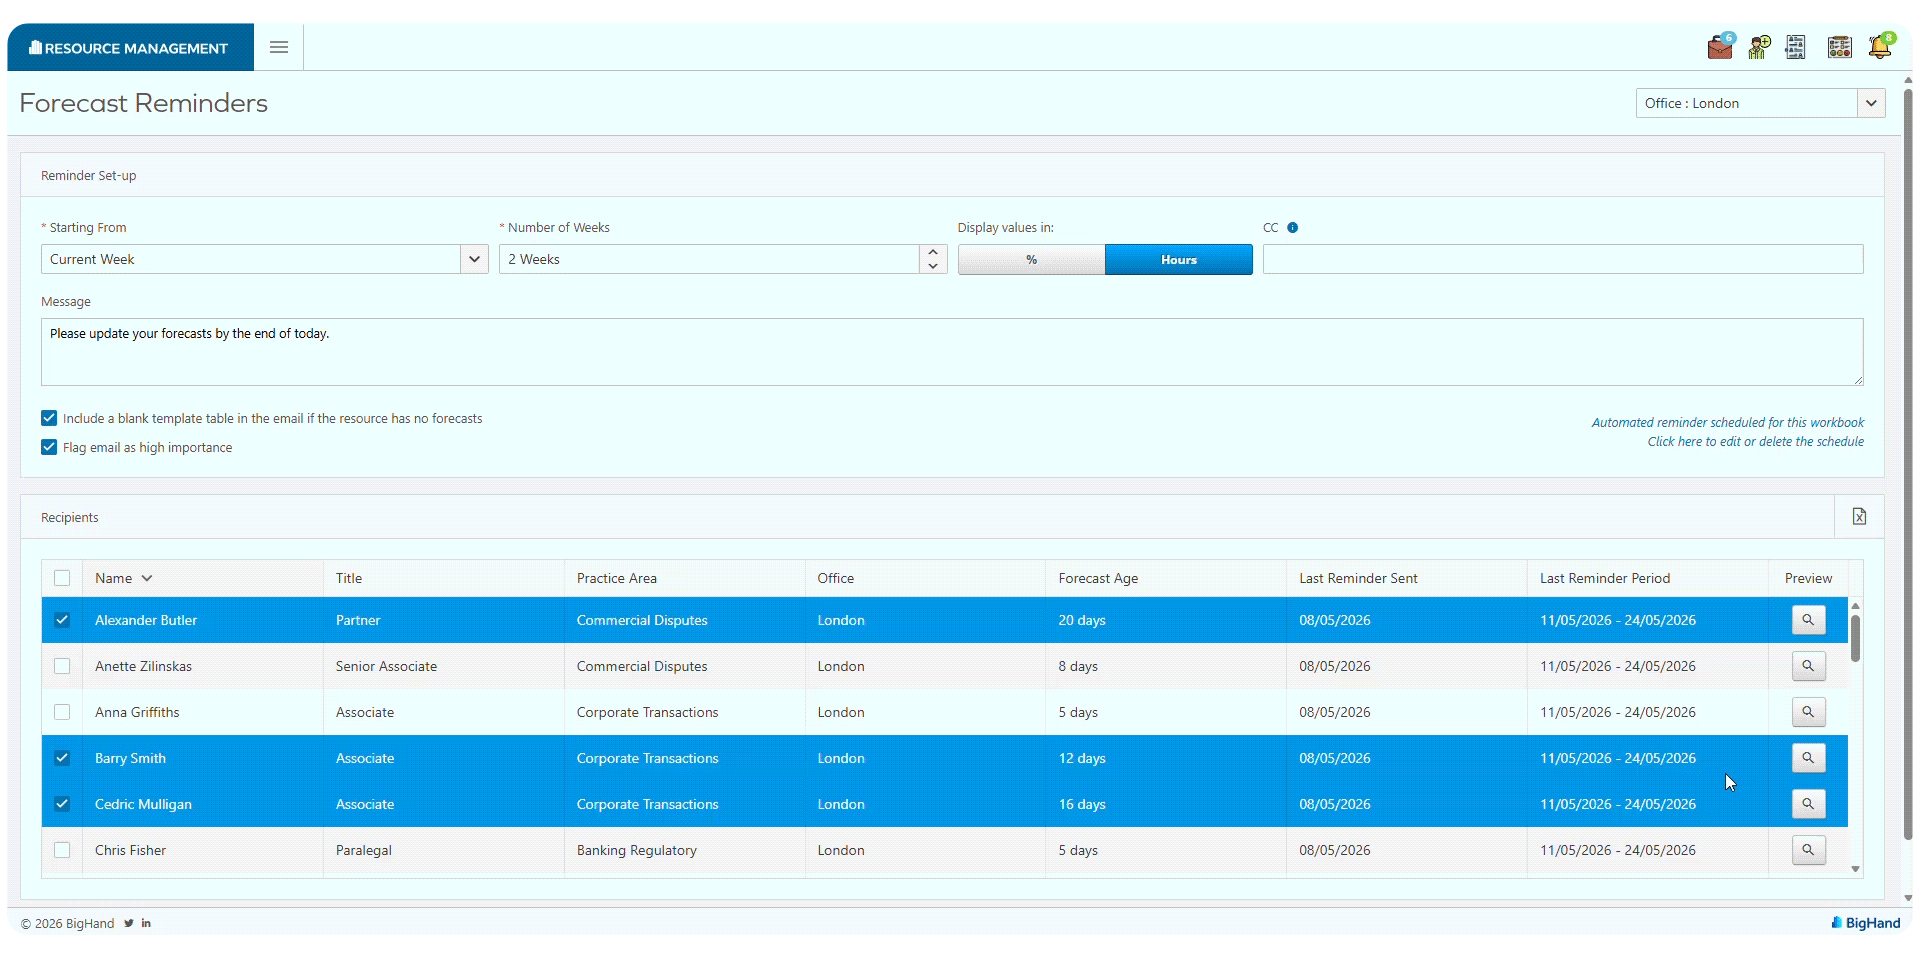Viewport: 1920px width, 960px height.
Task: Click the add person resource icon
Action: click(x=1759, y=47)
